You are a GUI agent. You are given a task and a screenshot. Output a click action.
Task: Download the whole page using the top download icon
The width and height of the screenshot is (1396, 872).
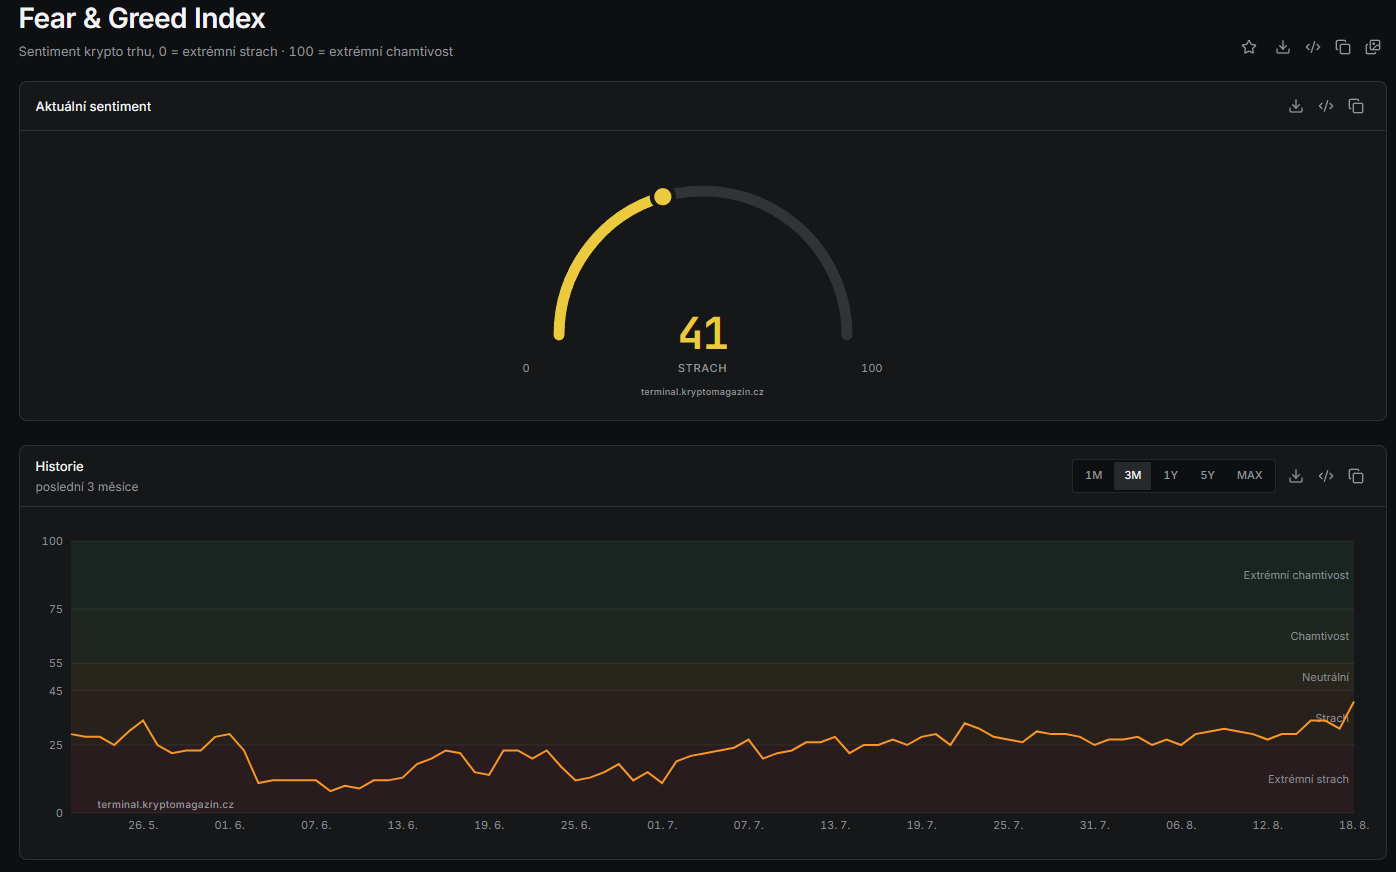click(x=1283, y=47)
